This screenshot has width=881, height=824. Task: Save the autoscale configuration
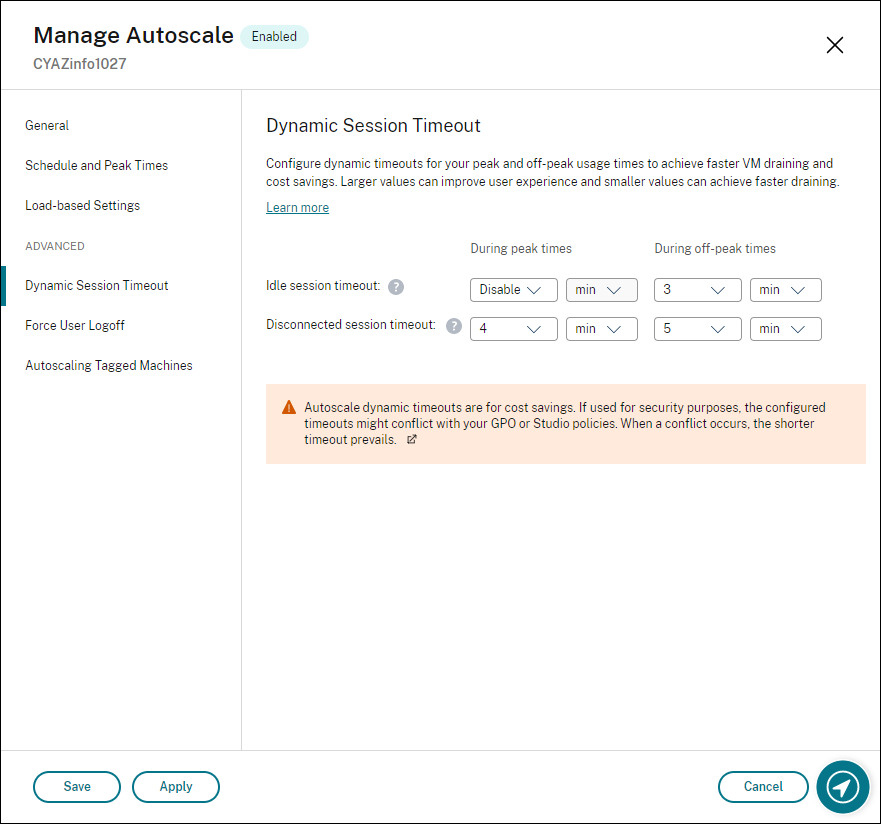coord(77,787)
